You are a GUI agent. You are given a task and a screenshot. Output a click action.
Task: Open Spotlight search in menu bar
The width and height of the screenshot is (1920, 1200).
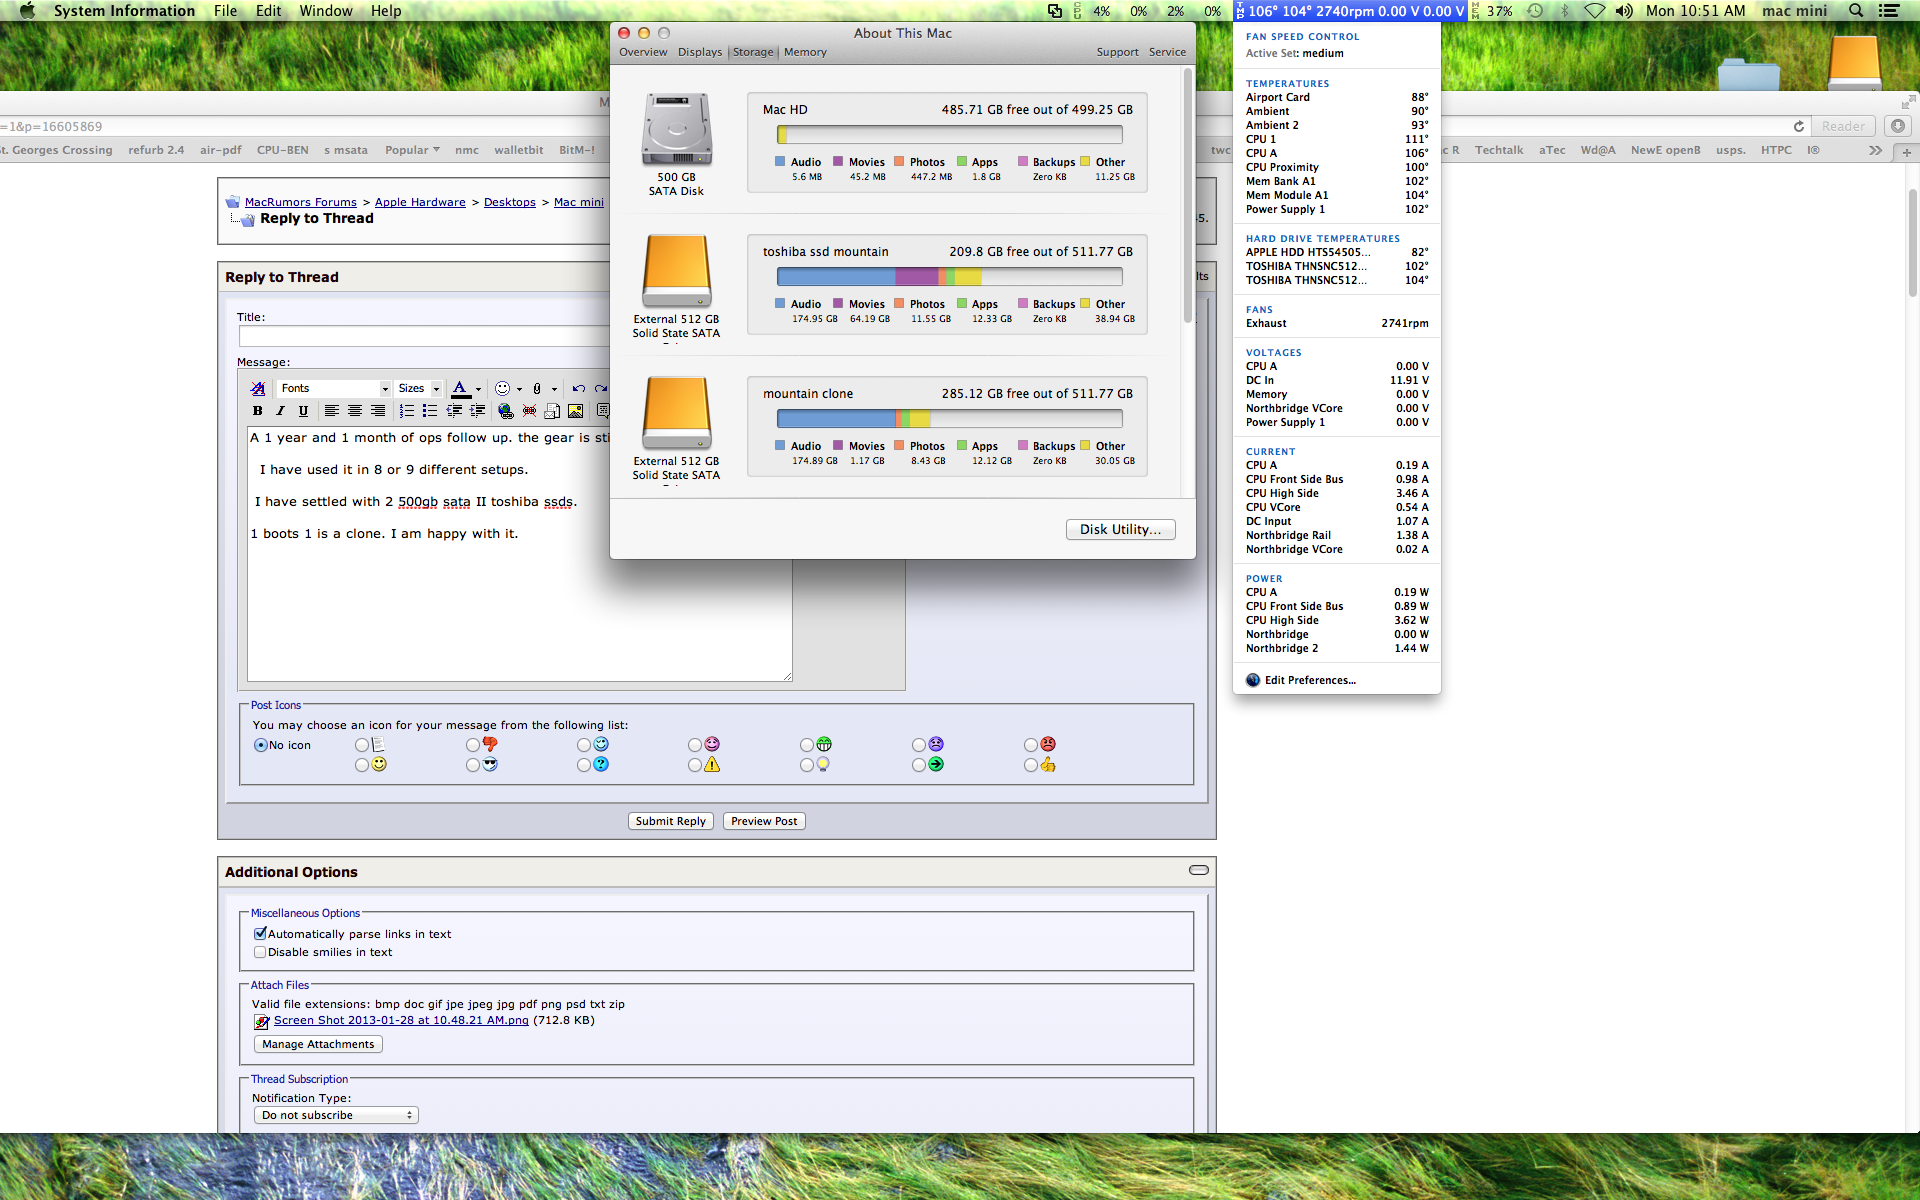(1856, 11)
